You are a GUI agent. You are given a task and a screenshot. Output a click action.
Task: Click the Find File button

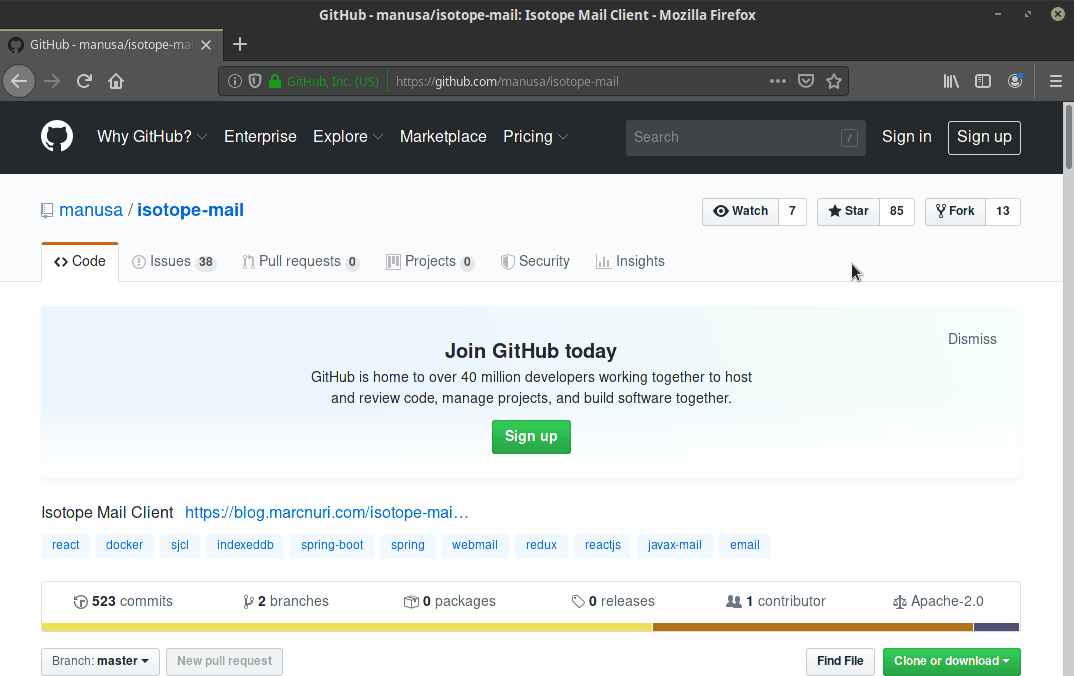coord(840,661)
